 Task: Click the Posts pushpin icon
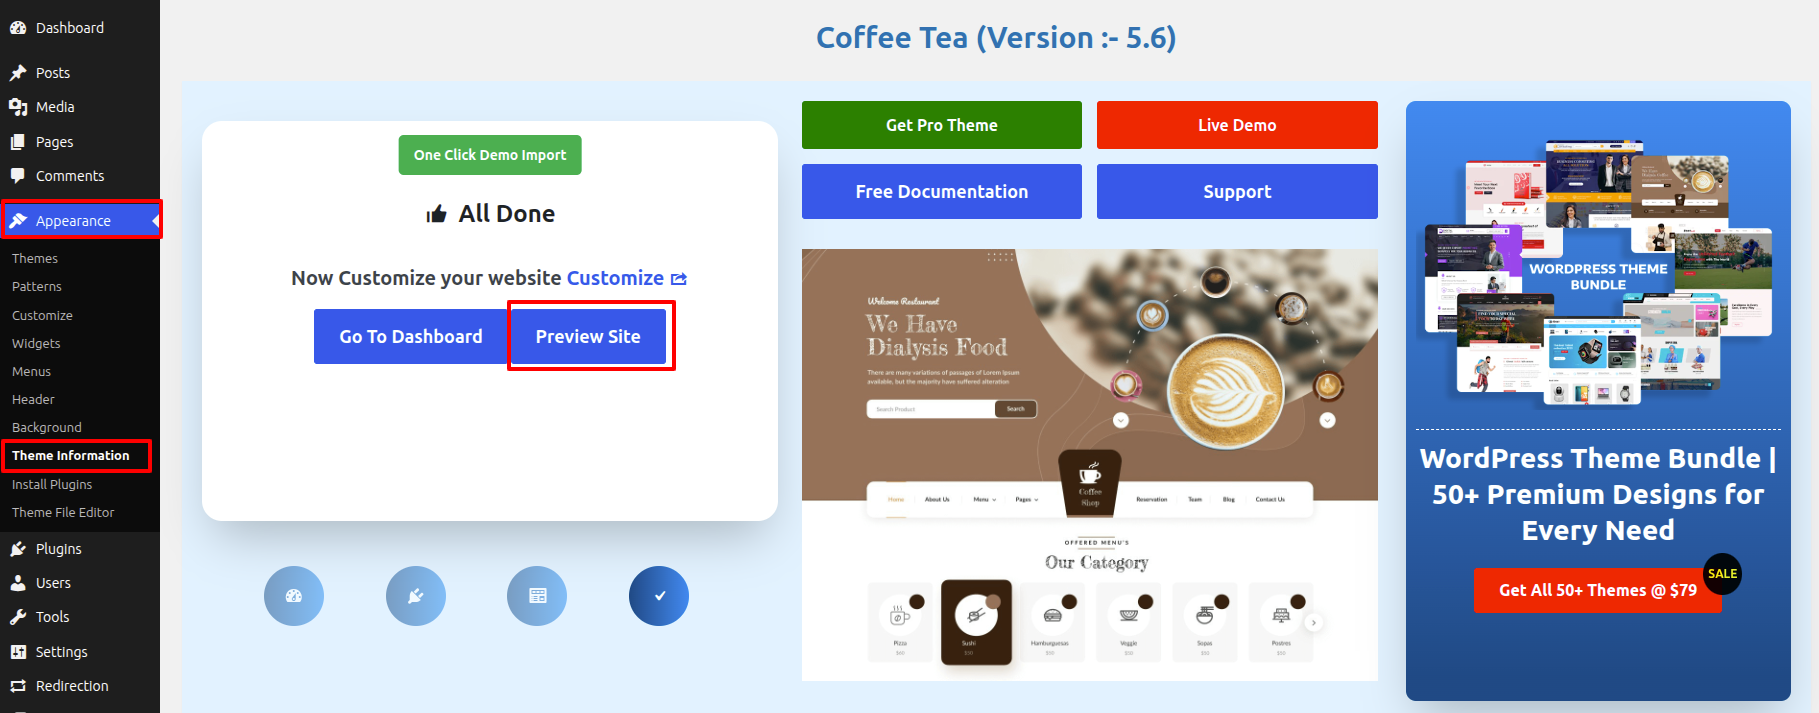coord(18,73)
